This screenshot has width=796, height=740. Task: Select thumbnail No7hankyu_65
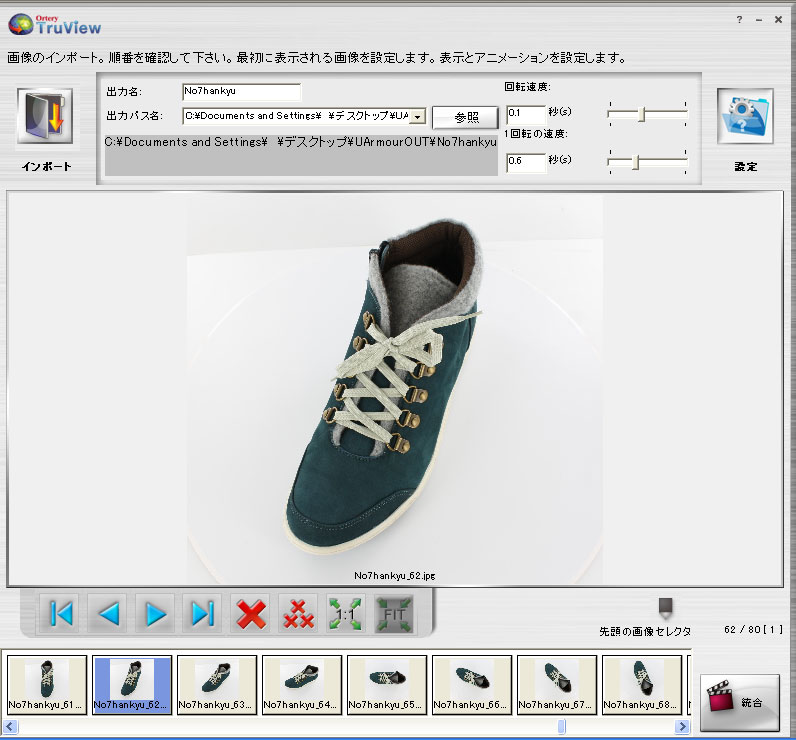(387, 685)
